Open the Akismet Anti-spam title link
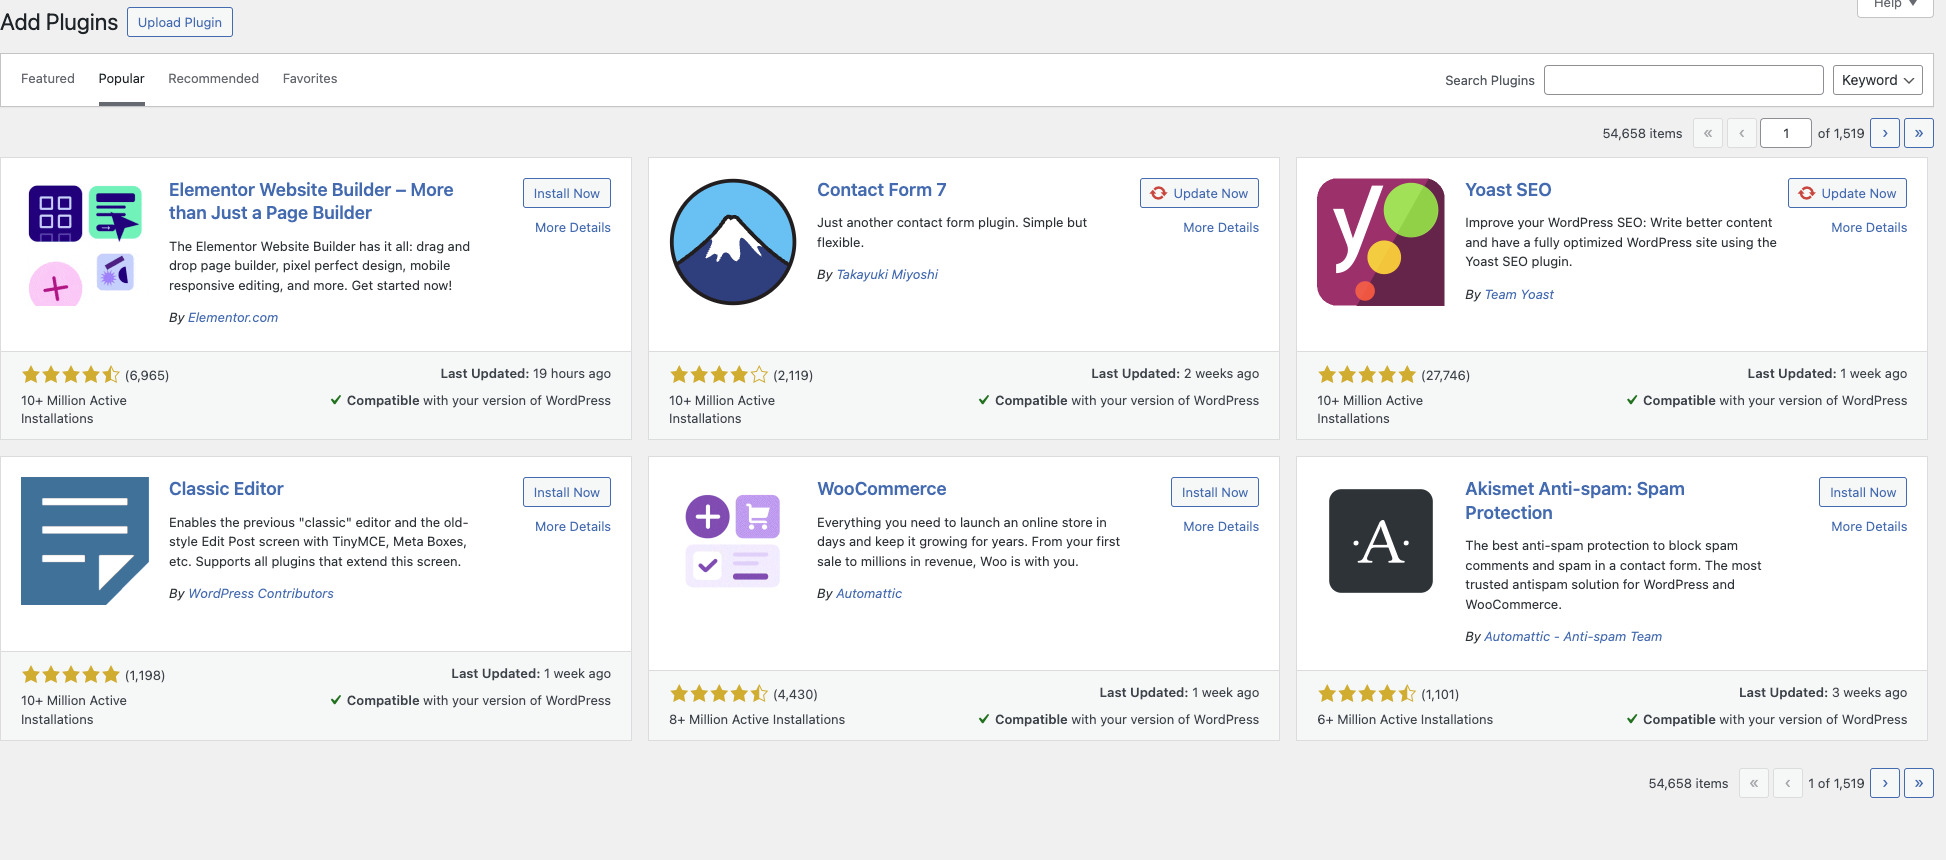The height and width of the screenshot is (860, 1946). coord(1575,501)
